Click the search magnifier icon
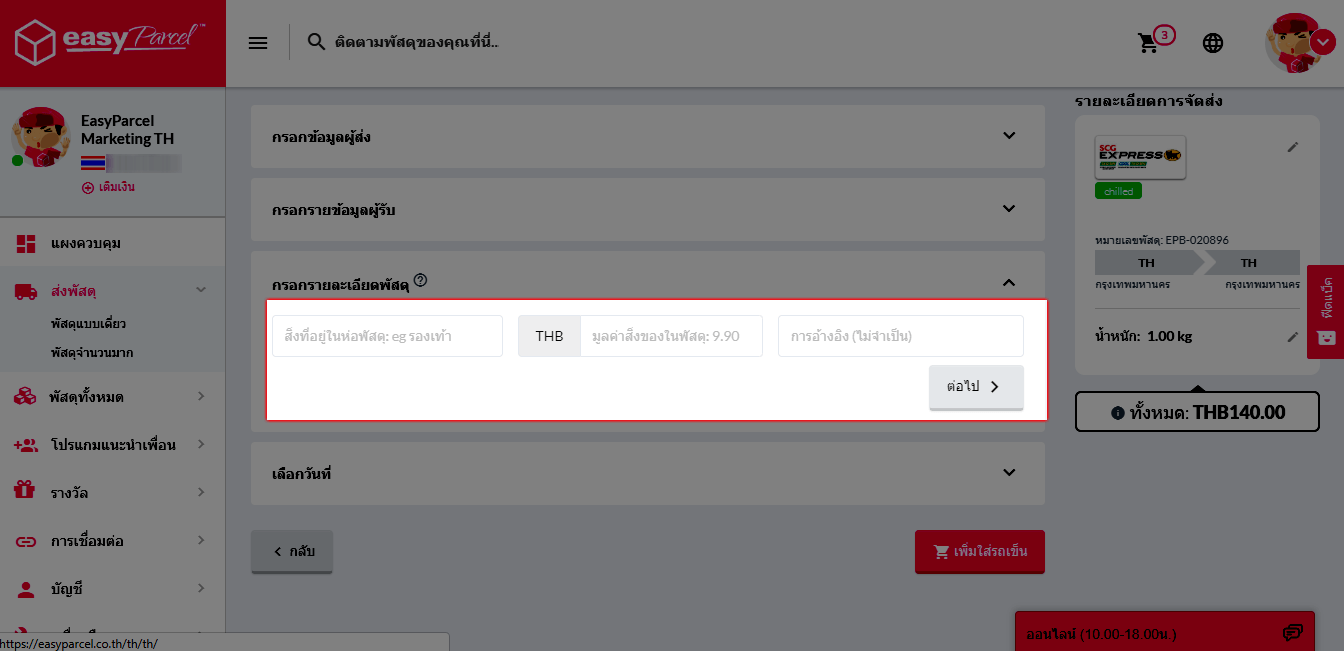The height and width of the screenshot is (651, 1344). pyautogui.click(x=316, y=42)
